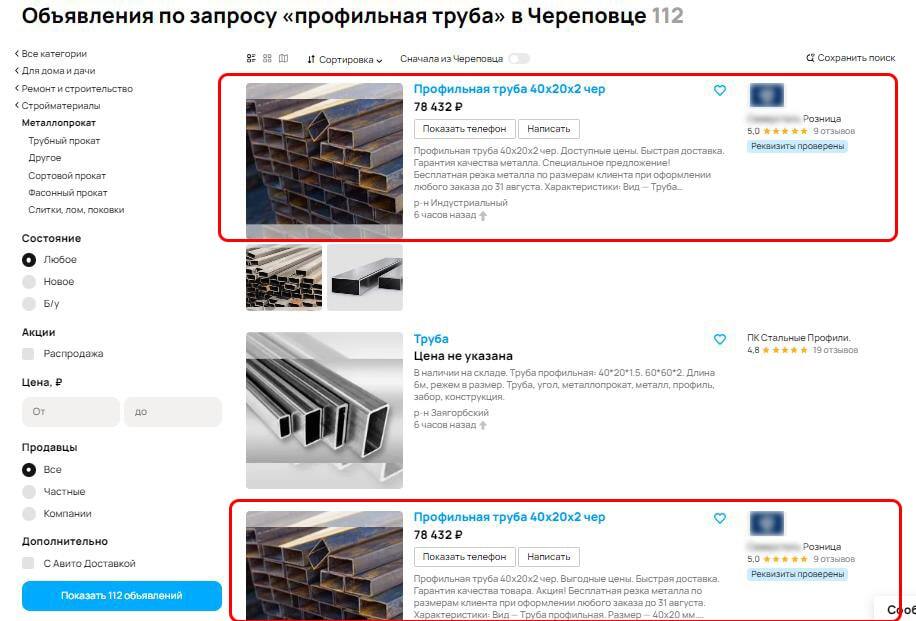
Task: Open Сортовой прокат subcategory
Action: [x=67, y=176]
